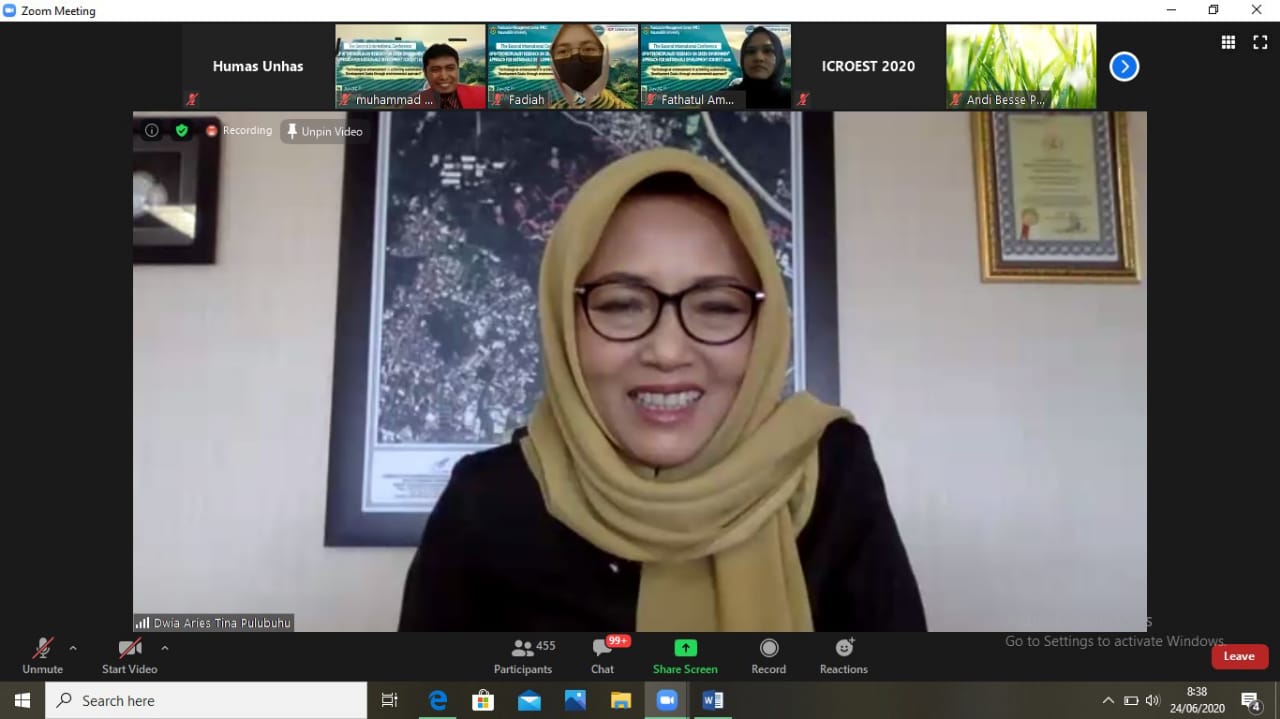This screenshot has width=1280, height=719.
Task: Open the Participants panel
Action: click(522, 656)
